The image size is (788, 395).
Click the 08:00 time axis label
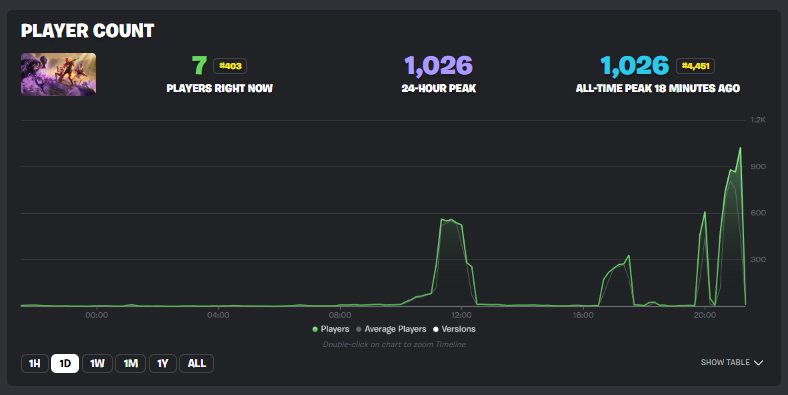340,315
